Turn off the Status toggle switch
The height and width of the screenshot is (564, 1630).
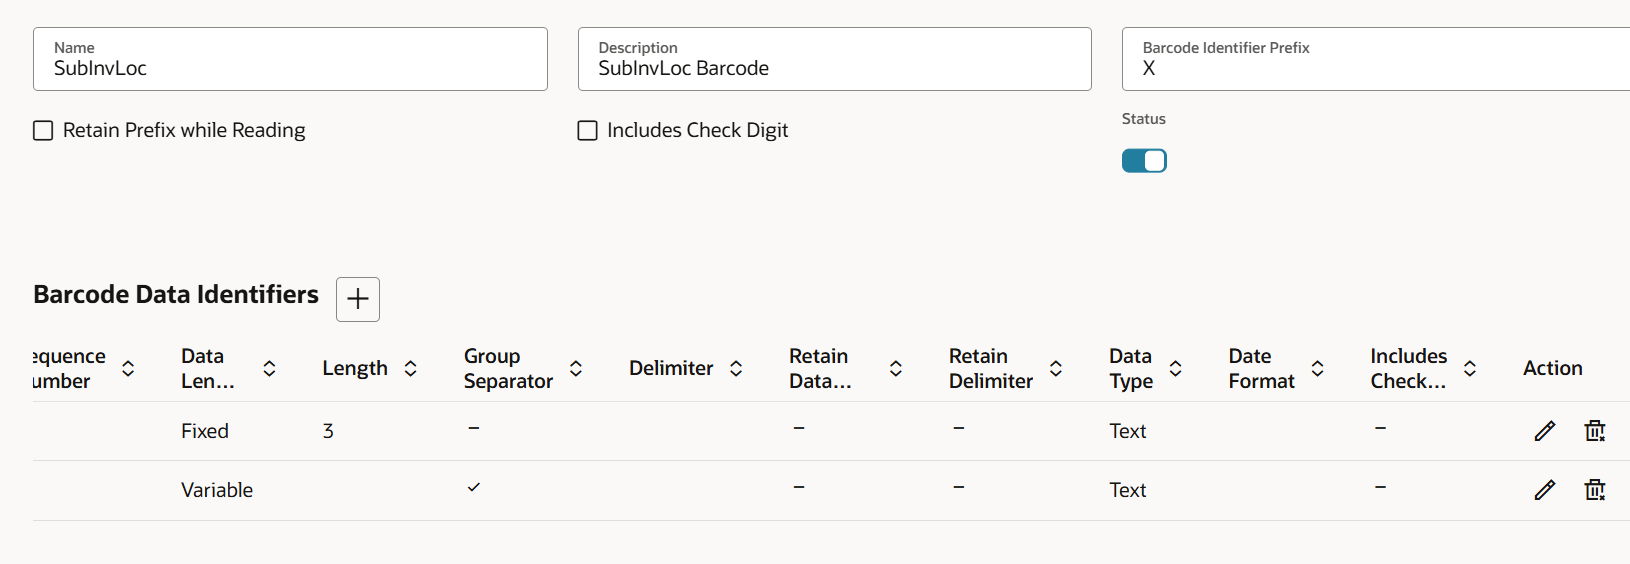1144,161
